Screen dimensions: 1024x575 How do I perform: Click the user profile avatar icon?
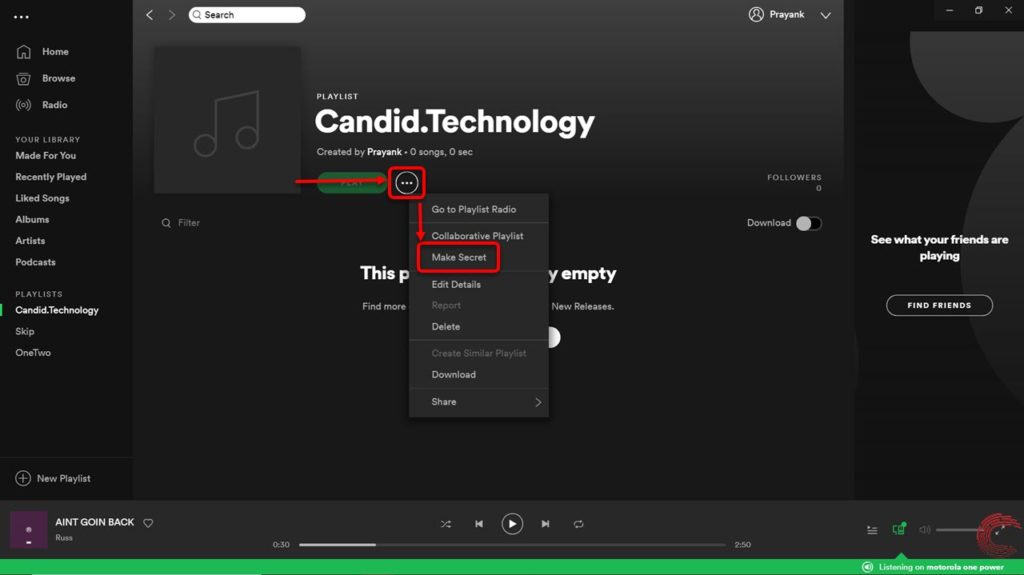tap(756, 14)
